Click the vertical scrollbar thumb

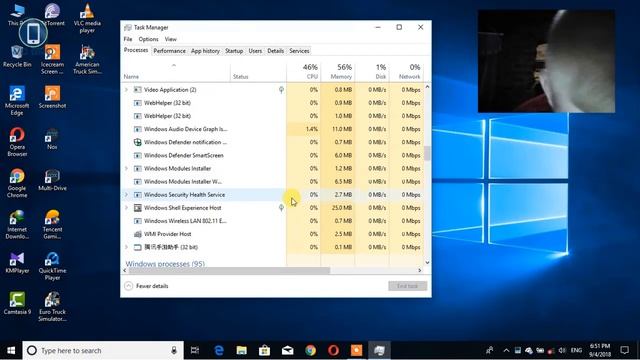coord(427,153)
